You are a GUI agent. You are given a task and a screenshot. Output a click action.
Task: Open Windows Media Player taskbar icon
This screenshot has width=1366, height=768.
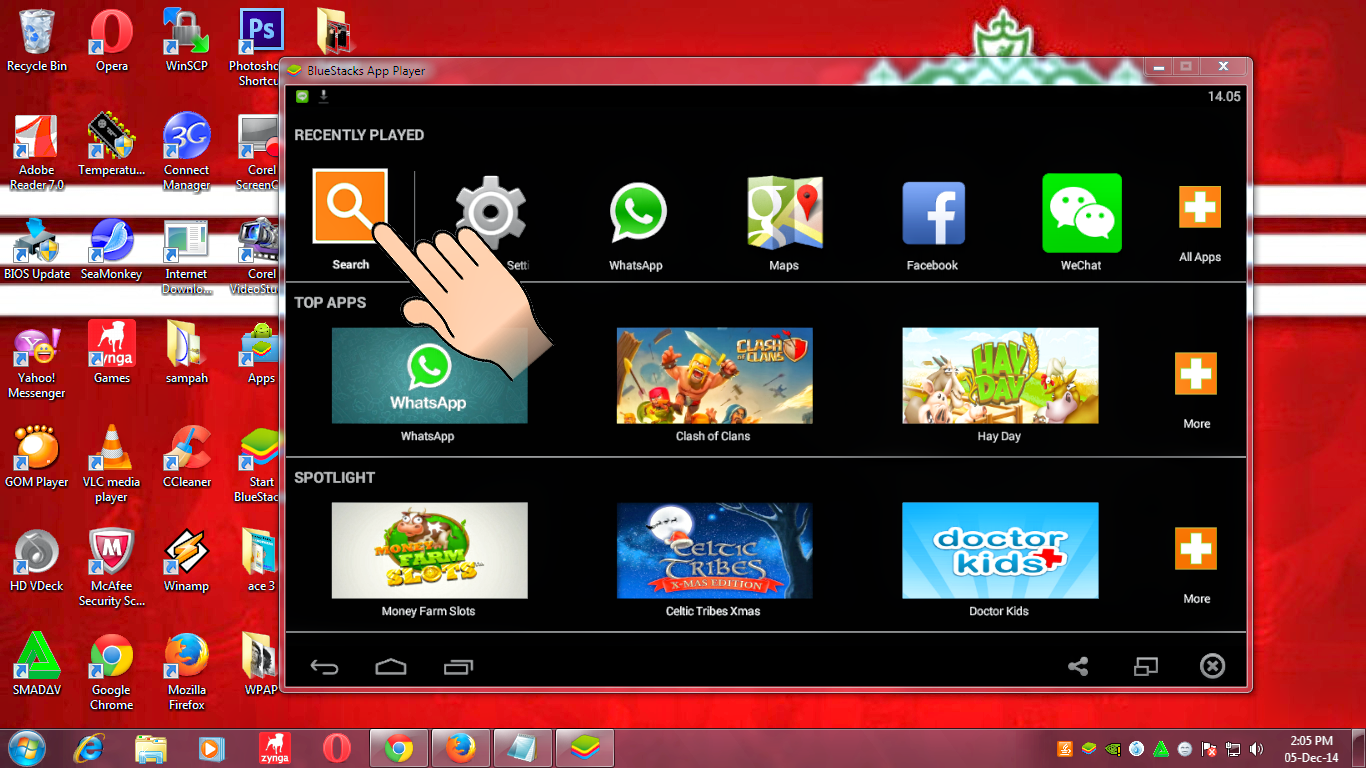[x=211, y=748]
